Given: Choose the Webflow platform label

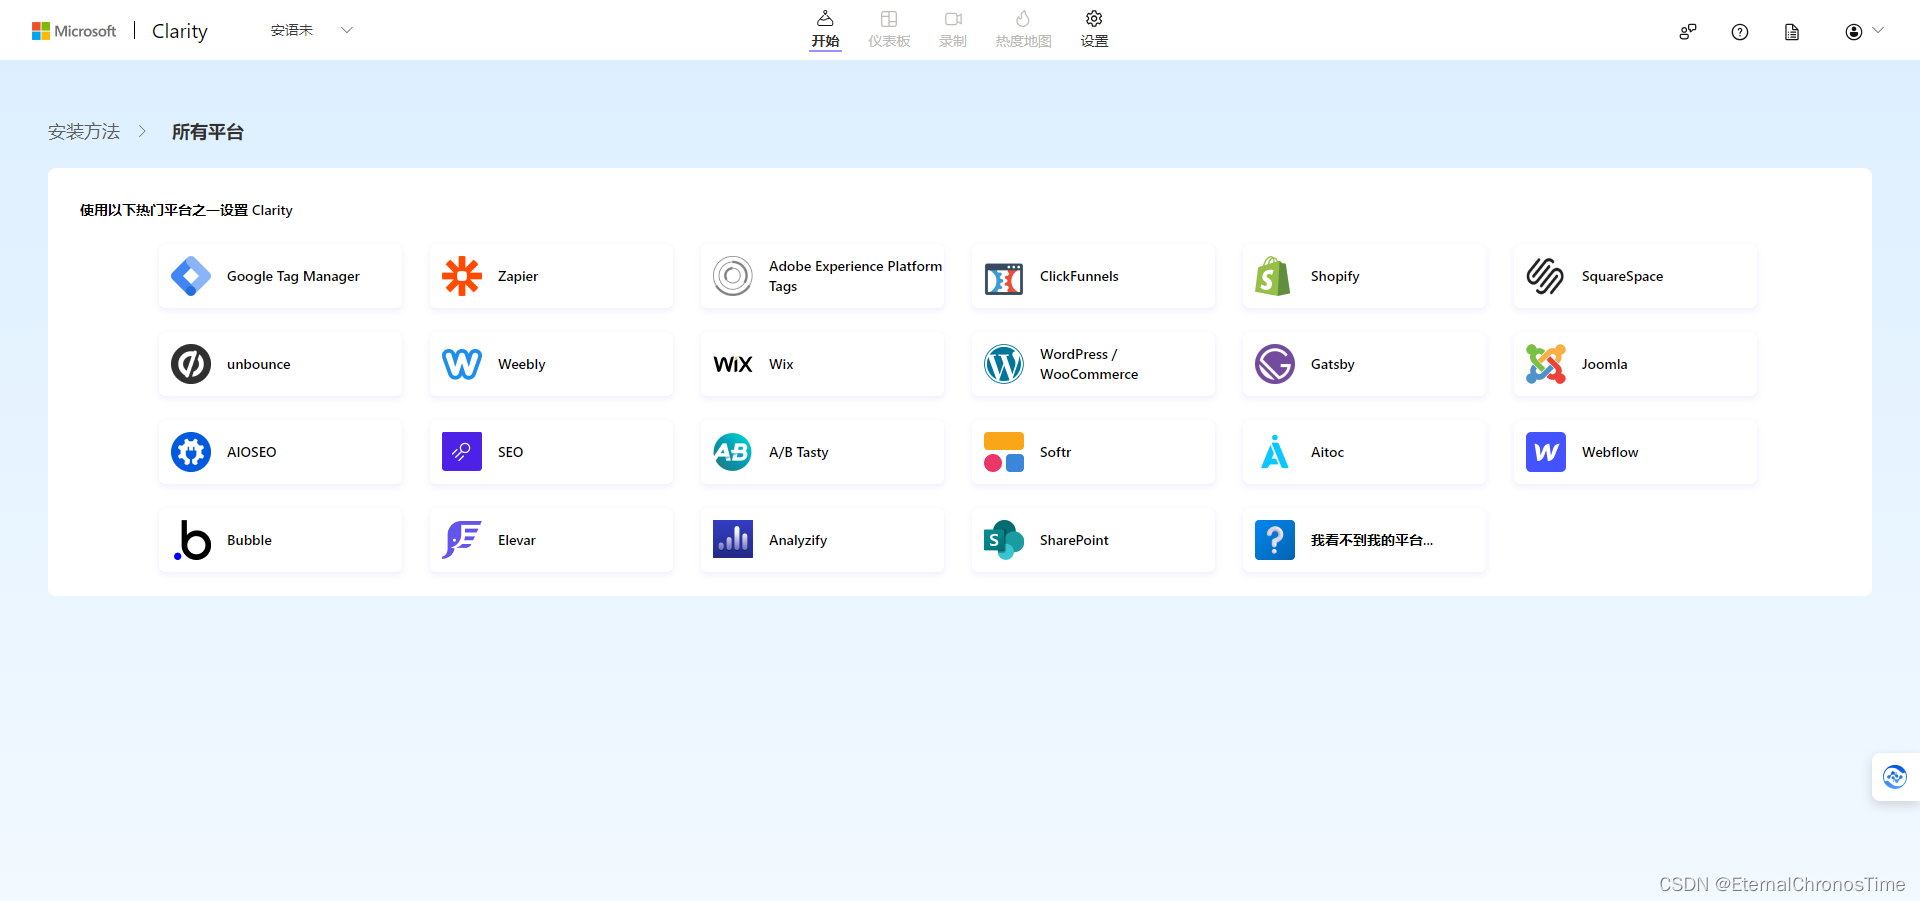Looking at the screenshot, I should (1610, 452).
